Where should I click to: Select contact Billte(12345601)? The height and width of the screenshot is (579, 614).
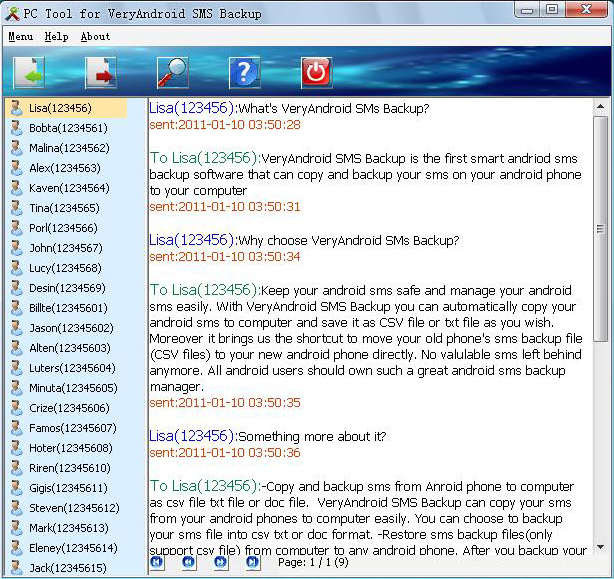tap(68, 308)
